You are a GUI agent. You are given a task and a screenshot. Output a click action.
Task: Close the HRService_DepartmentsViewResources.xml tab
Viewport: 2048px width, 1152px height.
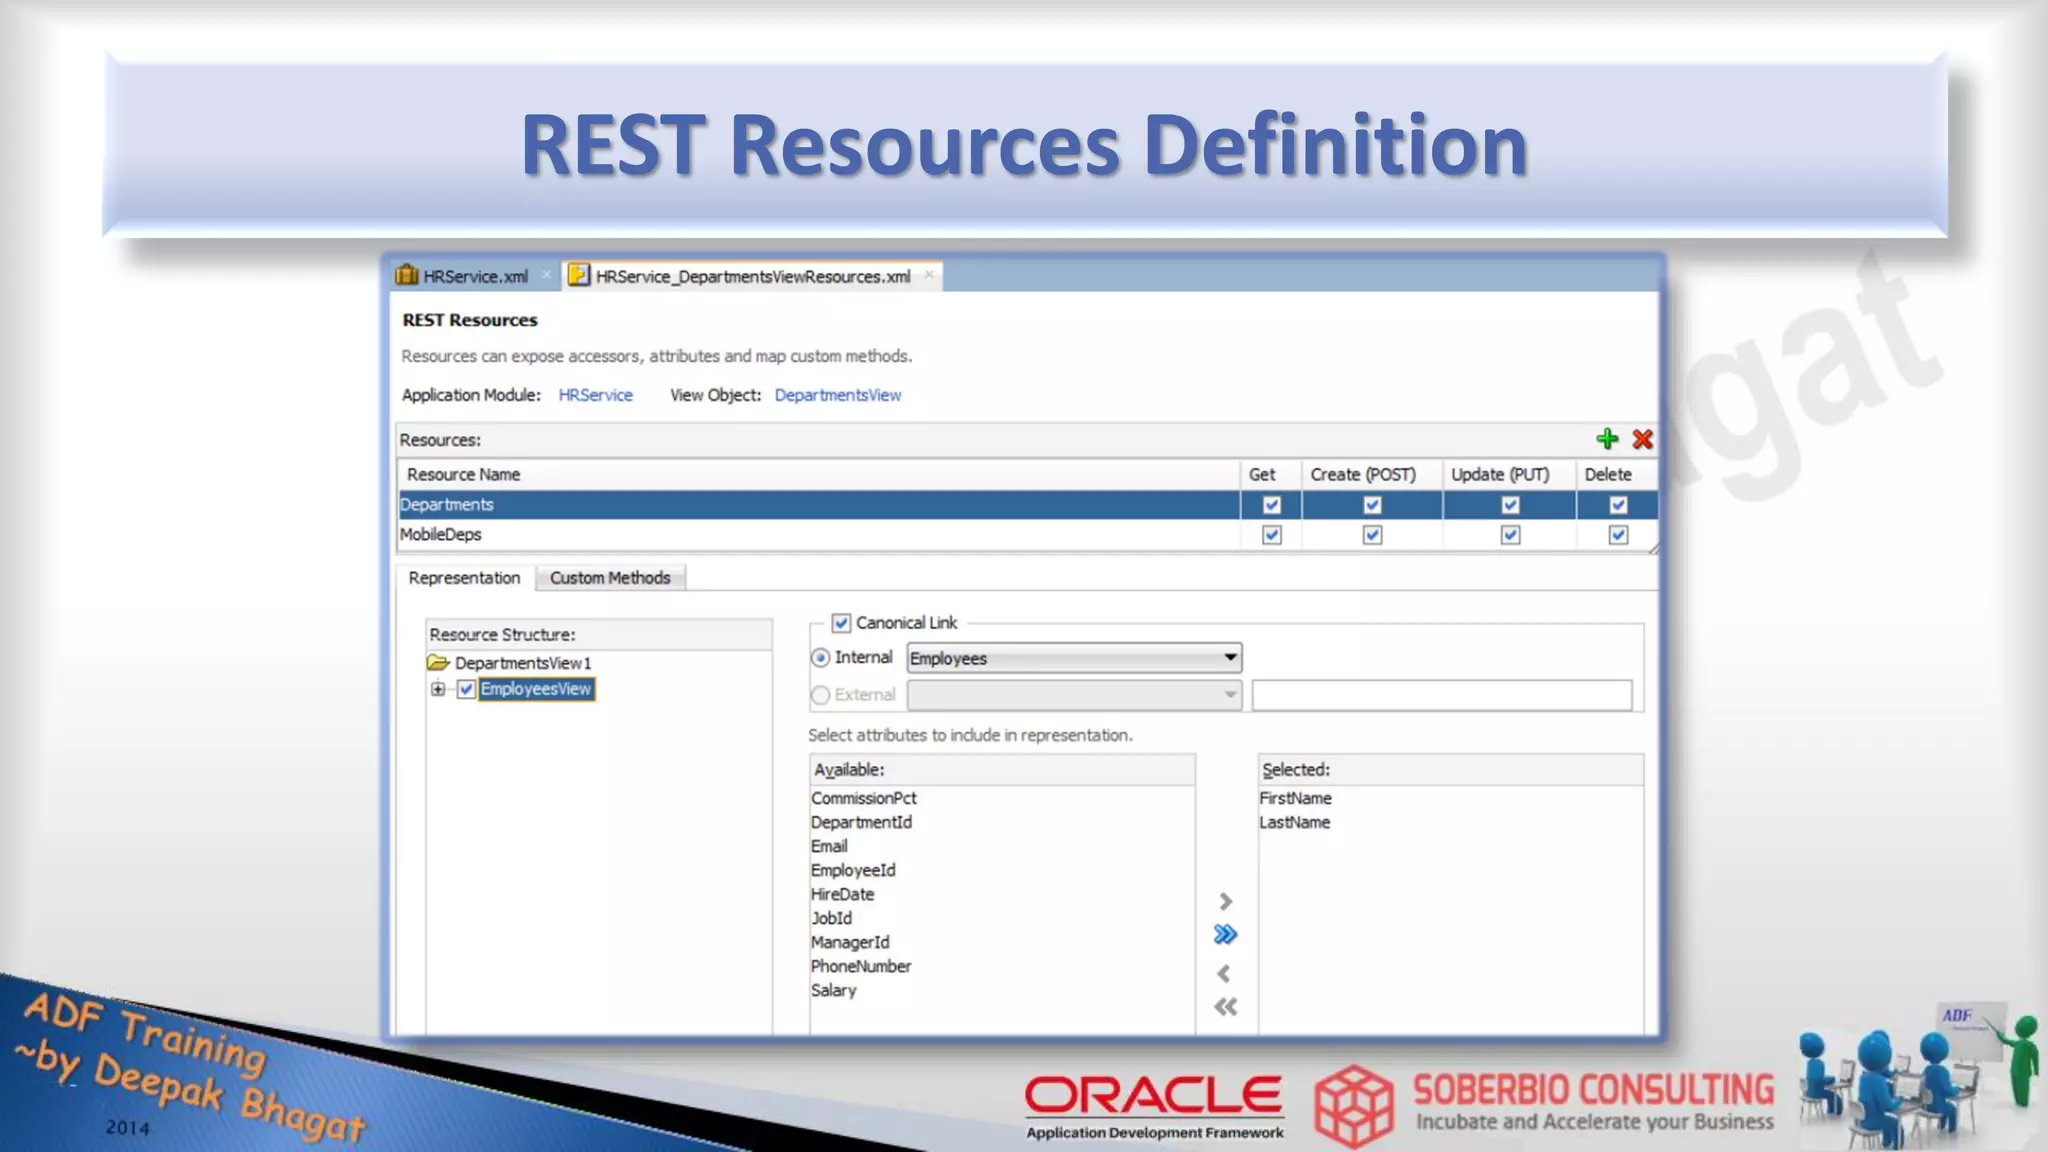(x=929, y=275)
